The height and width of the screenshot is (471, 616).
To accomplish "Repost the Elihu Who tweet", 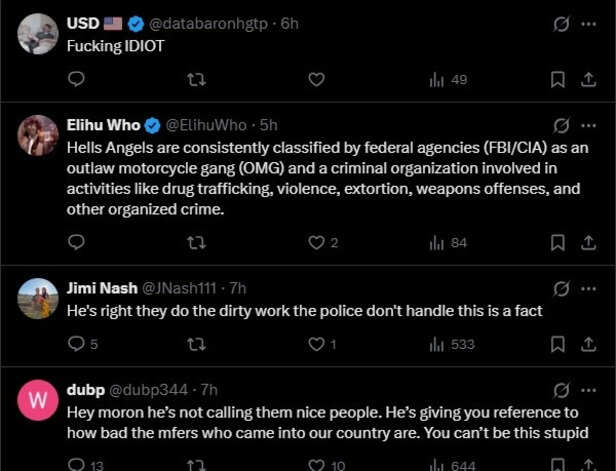I will click(x=197, y=242).
